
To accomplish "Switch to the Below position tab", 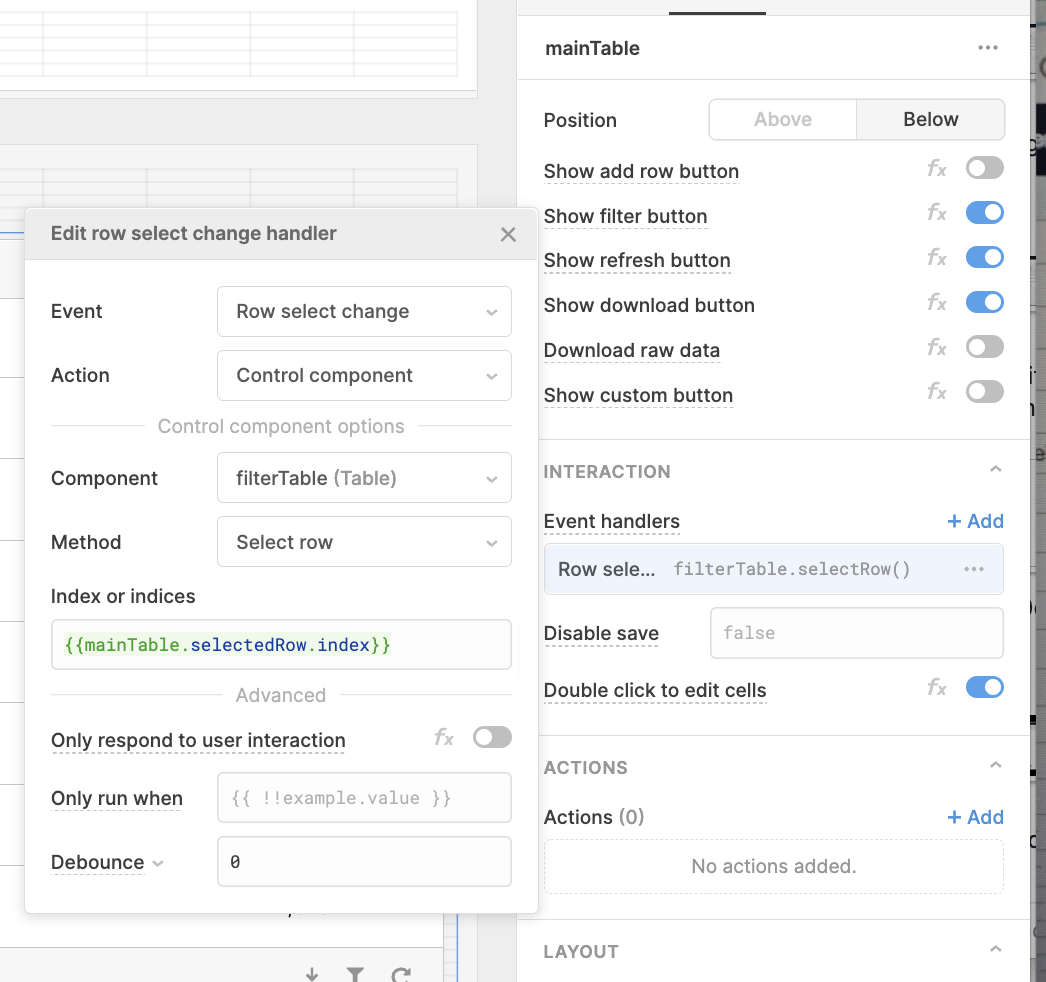I will coord(930,119).
